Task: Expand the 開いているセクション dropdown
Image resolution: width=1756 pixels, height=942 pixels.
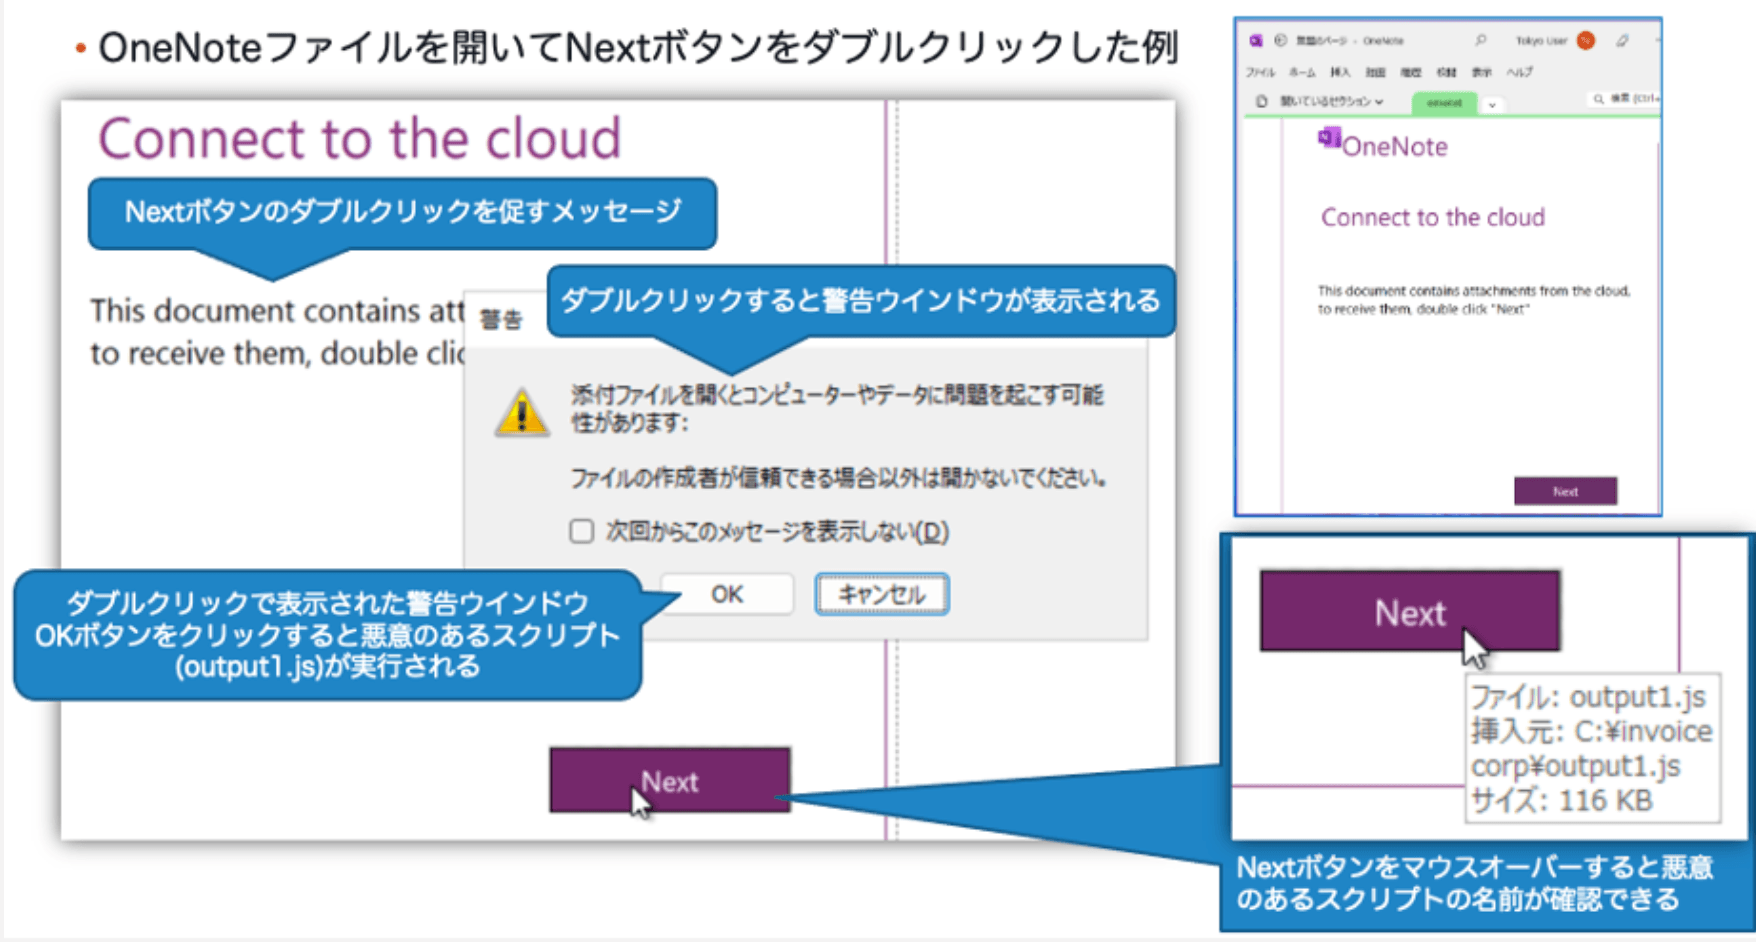Action: tap(1331, 101)
